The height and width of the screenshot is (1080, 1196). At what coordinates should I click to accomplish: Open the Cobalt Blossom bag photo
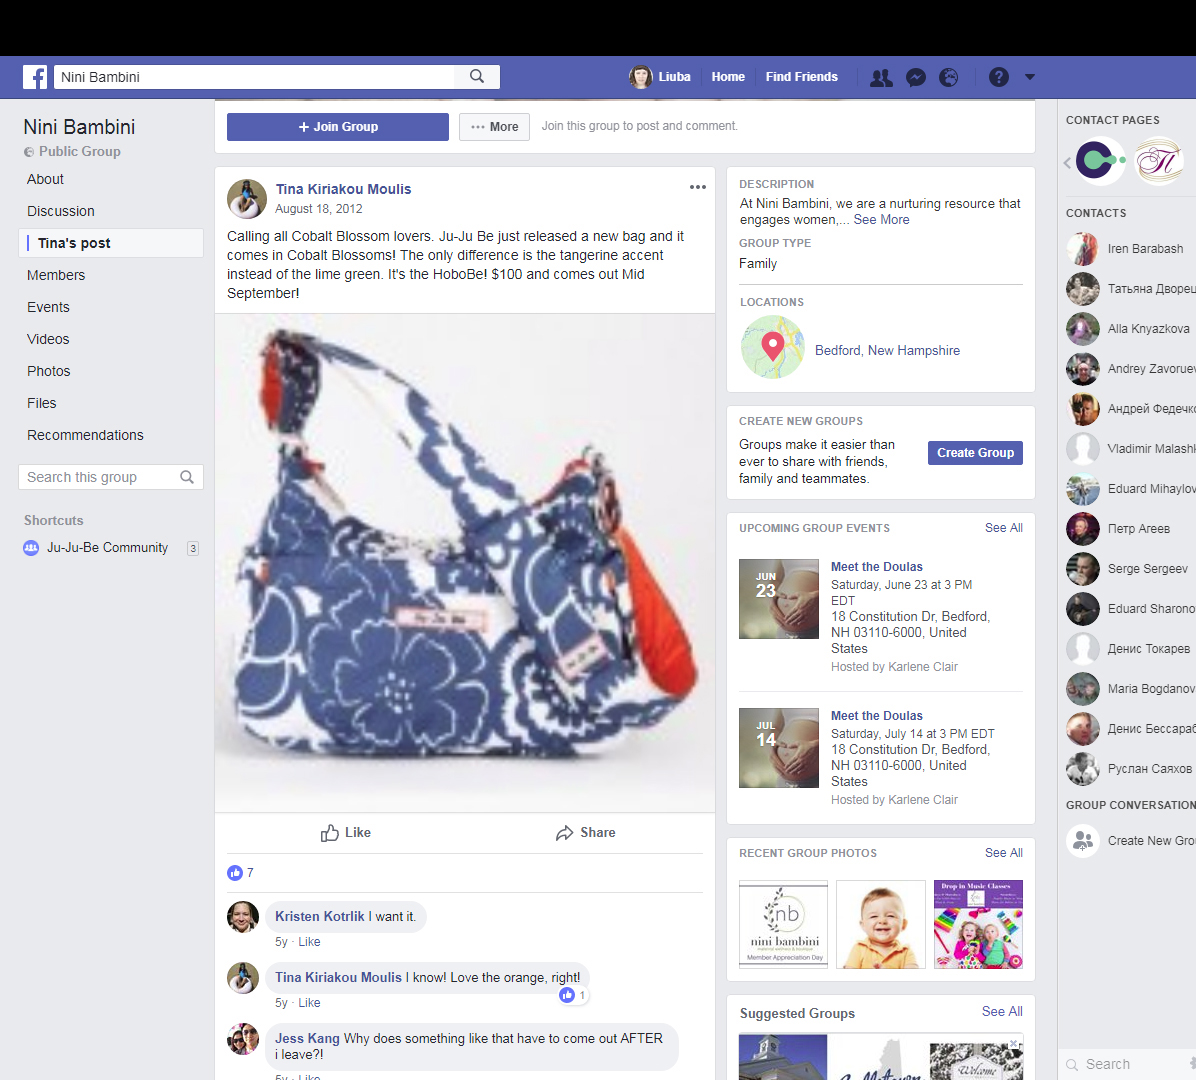pyautogui.click(x=465, y=563)
